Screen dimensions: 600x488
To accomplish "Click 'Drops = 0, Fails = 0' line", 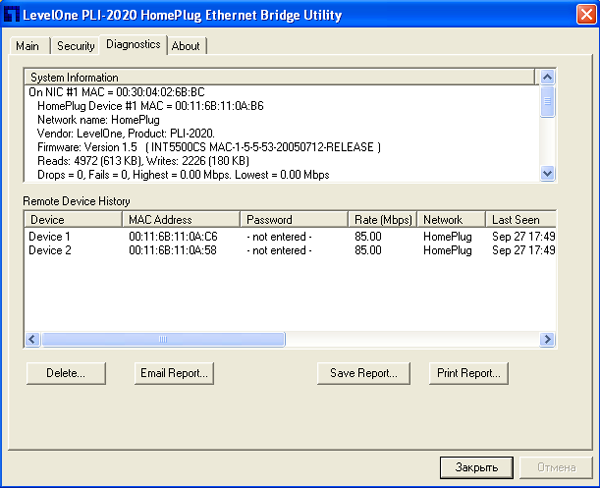I will tap(183, 175).
